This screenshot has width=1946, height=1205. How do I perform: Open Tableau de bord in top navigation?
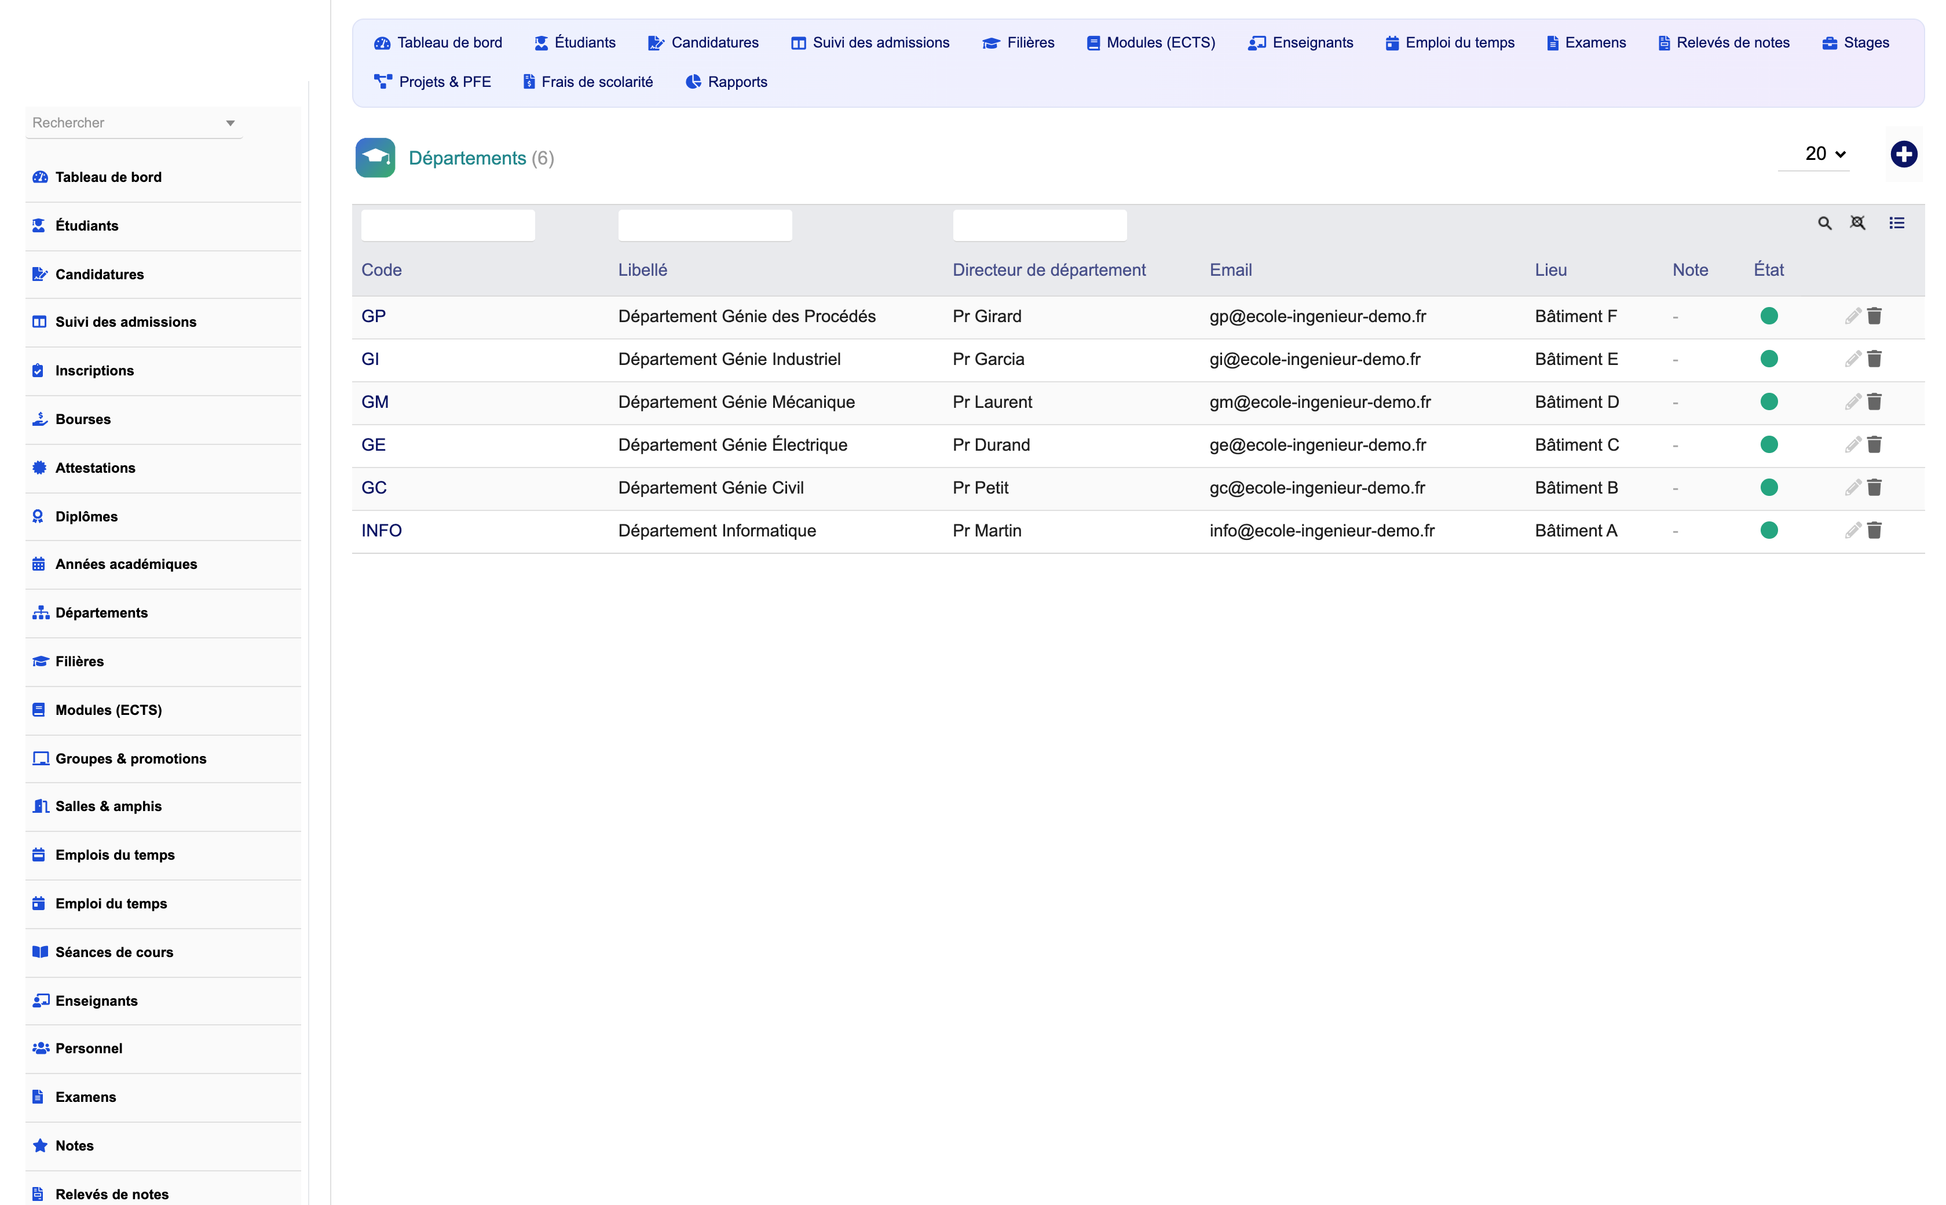438,43
